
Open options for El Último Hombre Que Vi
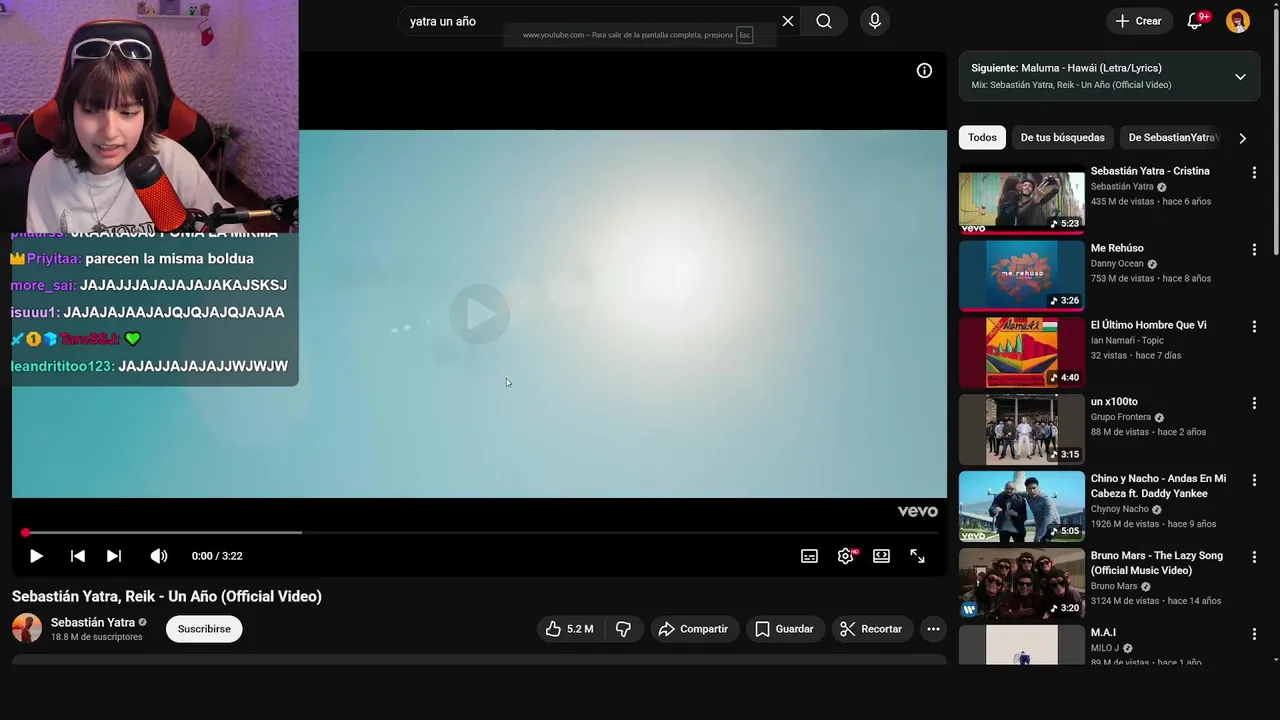click(x=1254, y=326)
